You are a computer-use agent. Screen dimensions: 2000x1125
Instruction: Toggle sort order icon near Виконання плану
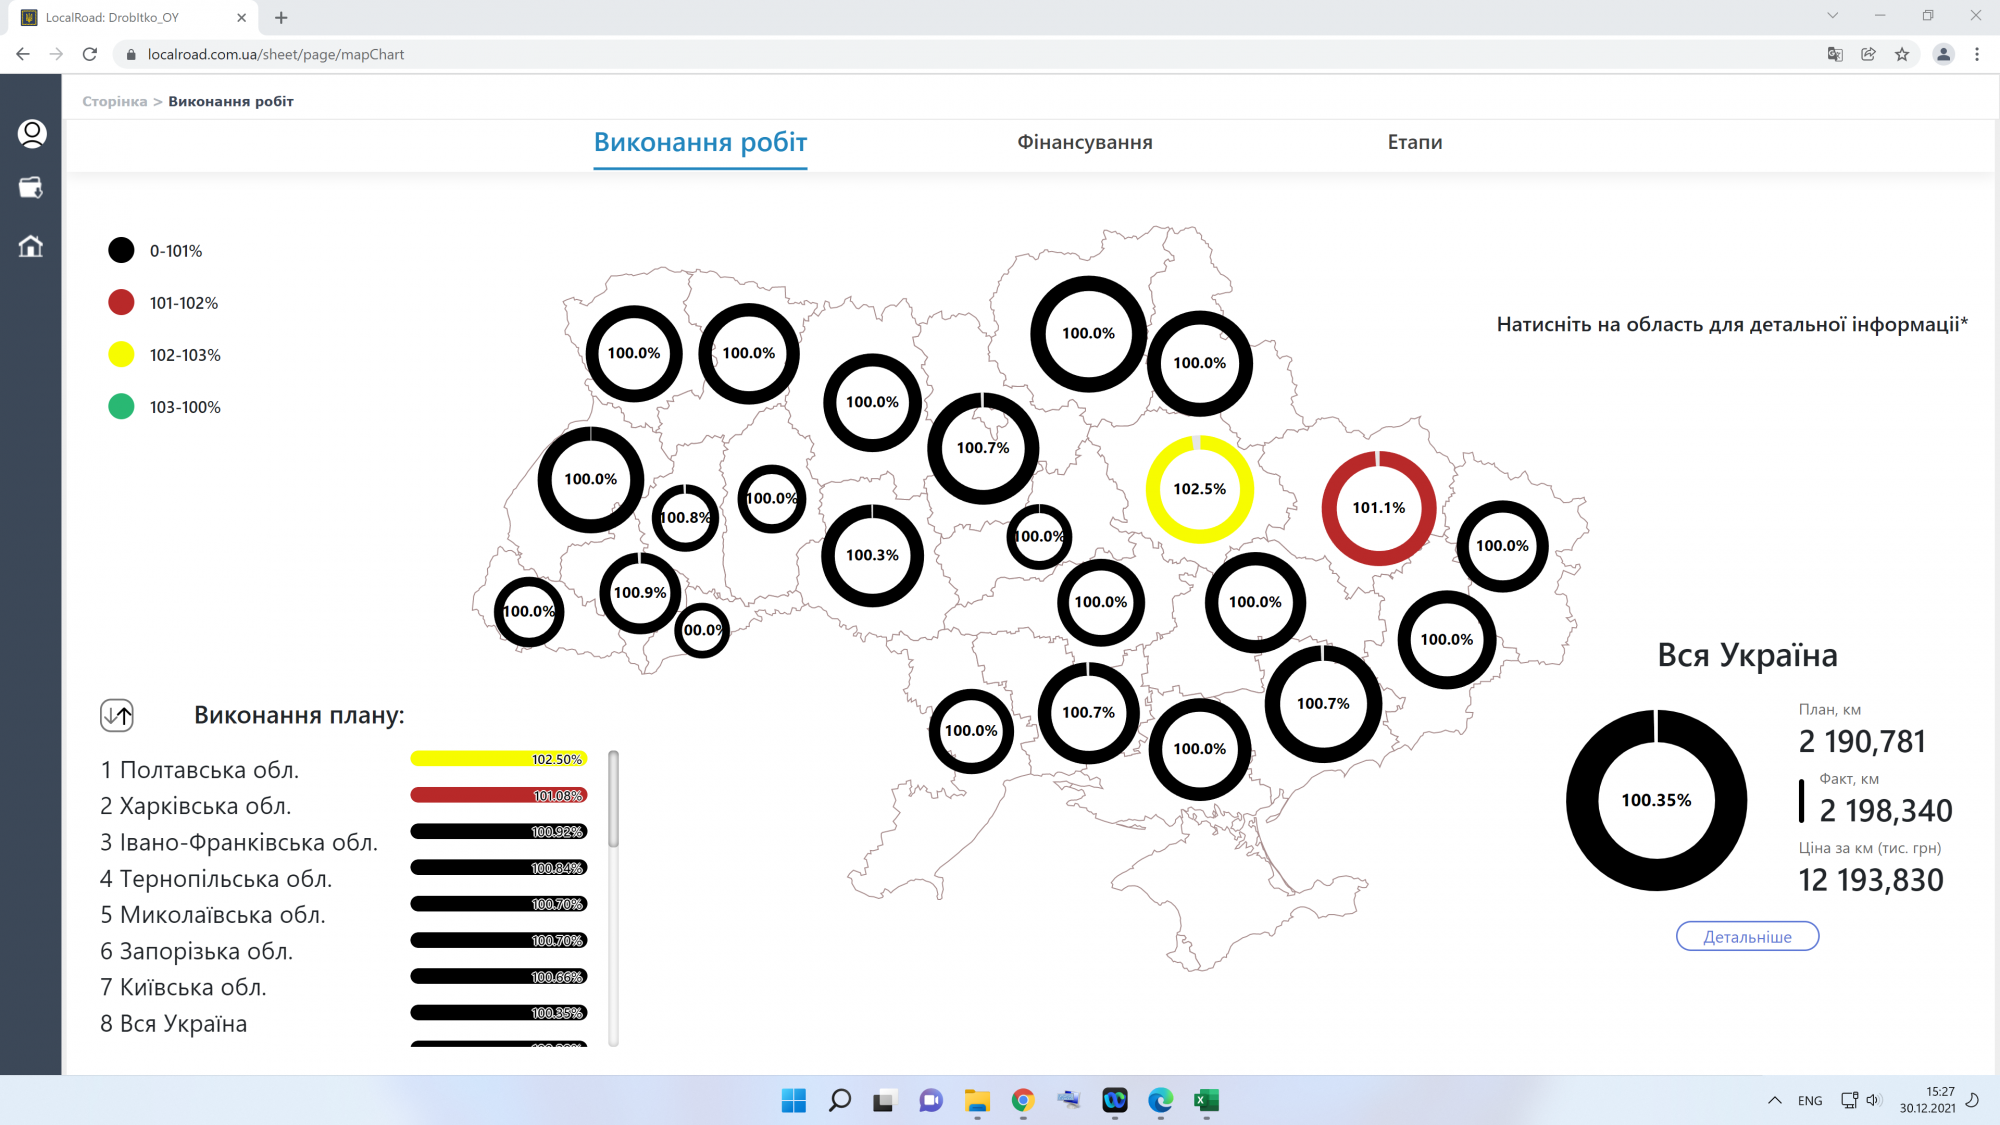(x=117, y=715)
